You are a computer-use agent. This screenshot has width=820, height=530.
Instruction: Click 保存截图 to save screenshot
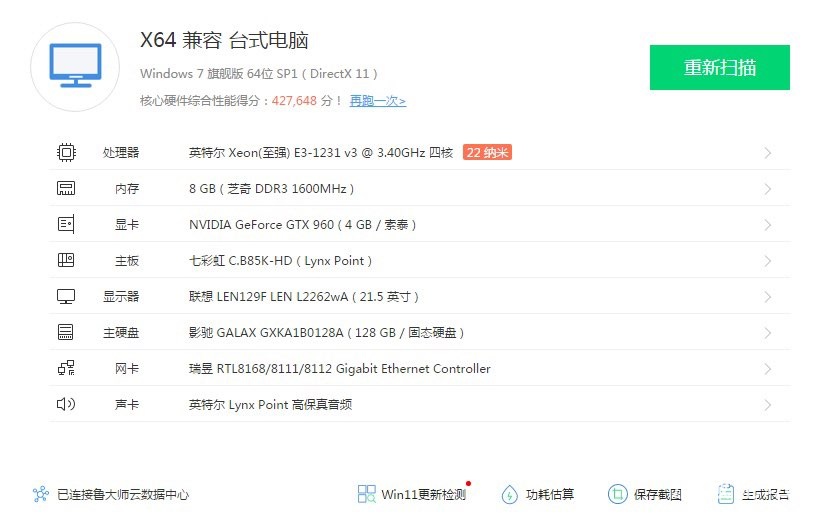coord(658,494)
